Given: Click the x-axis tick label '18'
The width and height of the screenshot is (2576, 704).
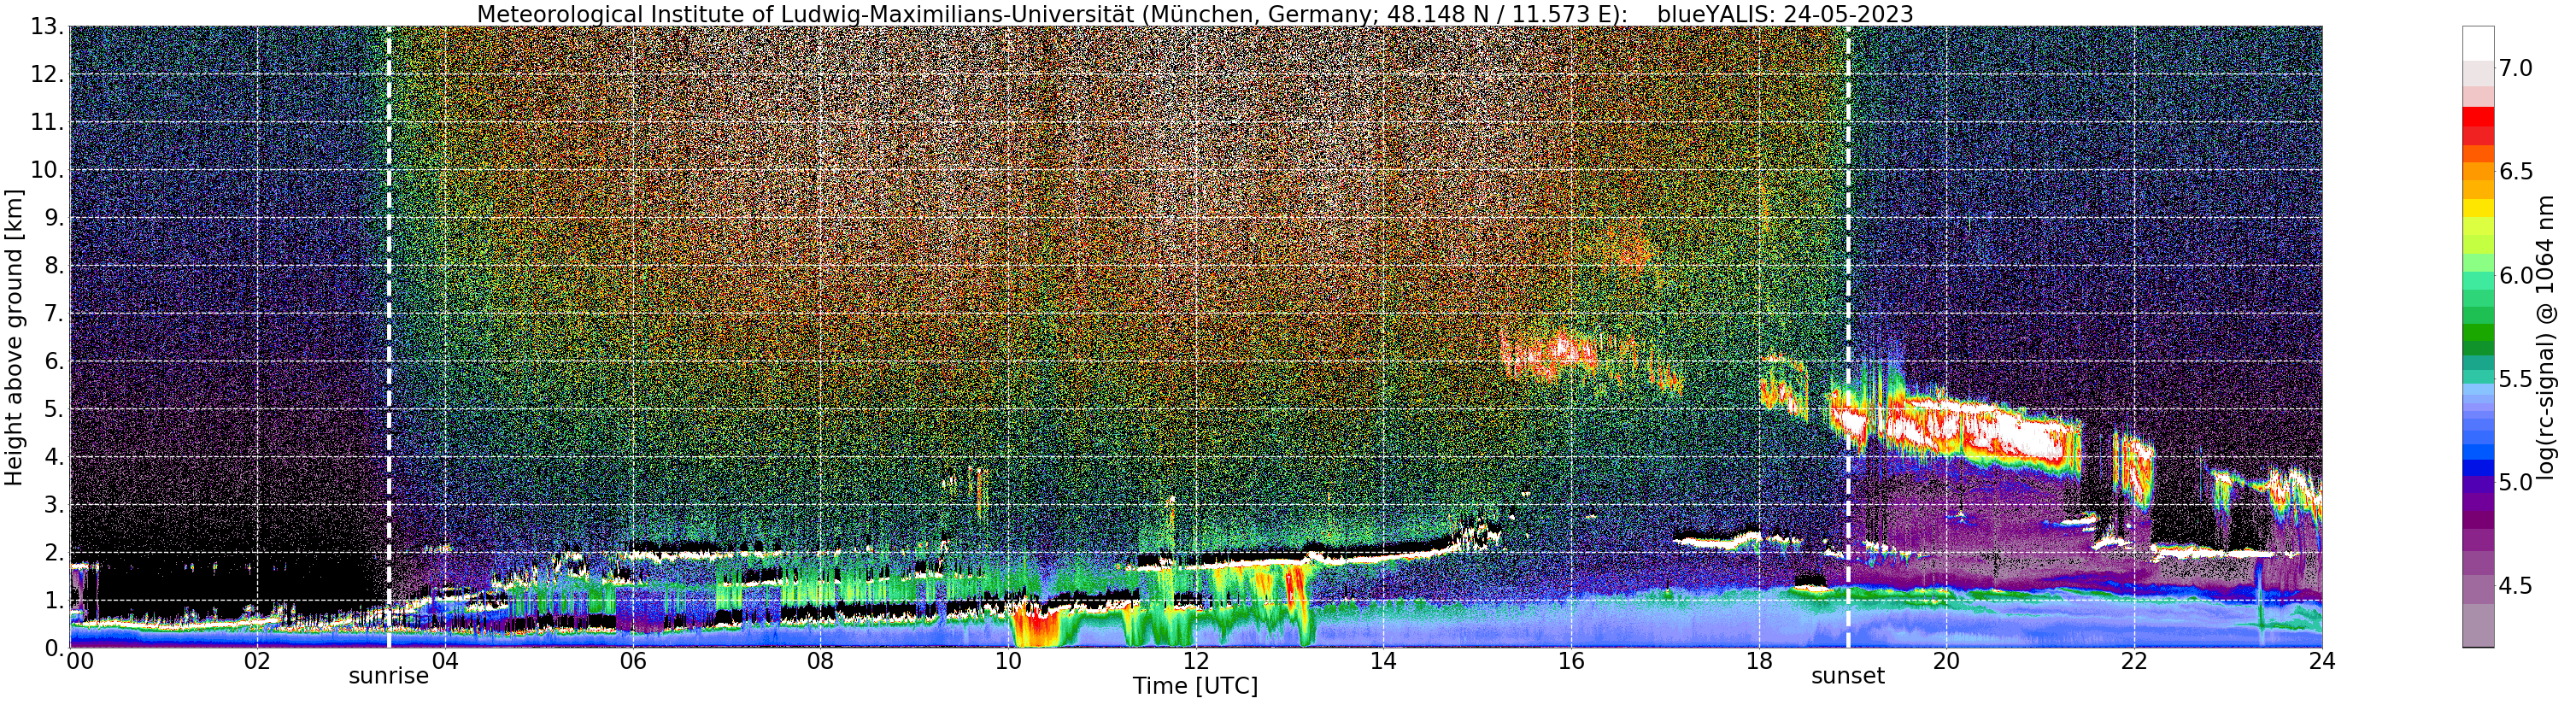Looking at the screenshot, I should 1758,661.
